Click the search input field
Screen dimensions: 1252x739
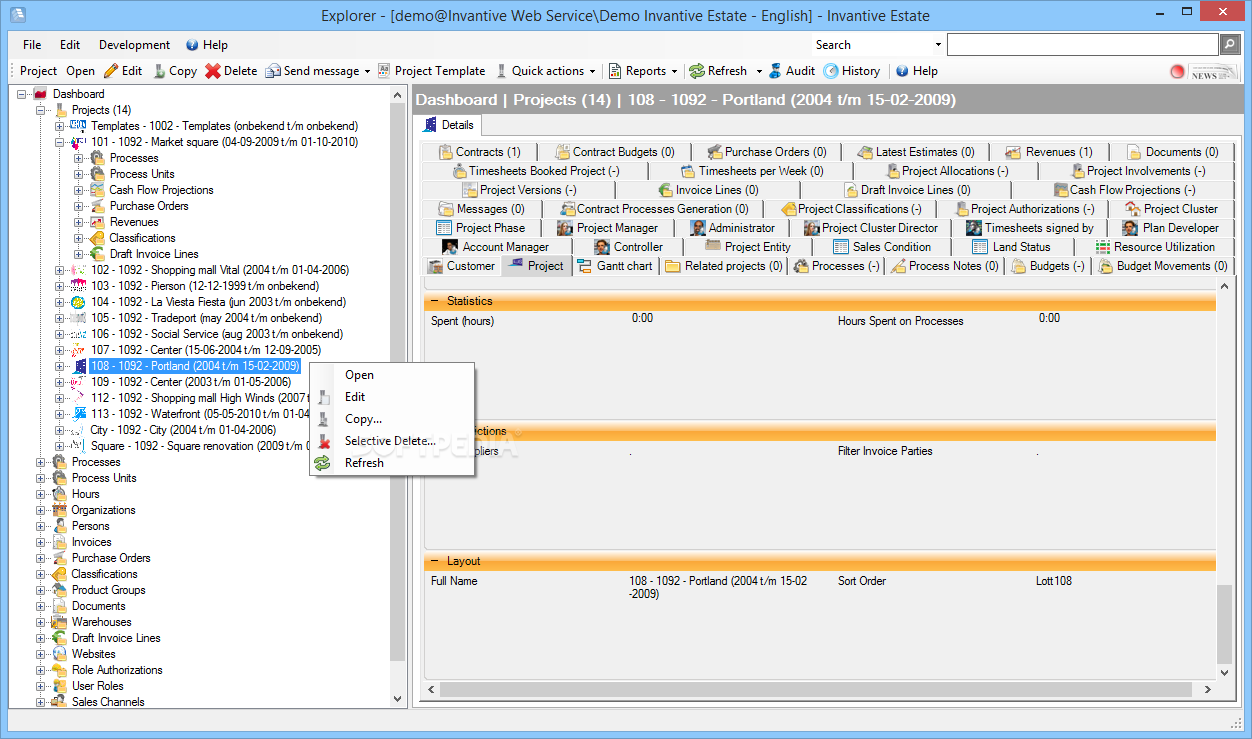pyautogui.click(x=1082, y=45)
